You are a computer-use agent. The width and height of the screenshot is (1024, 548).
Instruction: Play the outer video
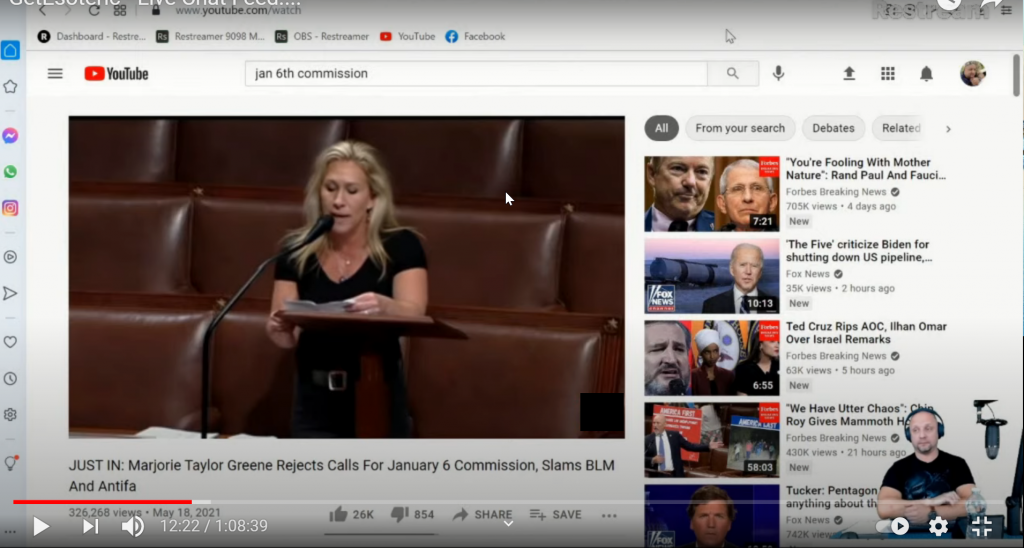(40, 526)
